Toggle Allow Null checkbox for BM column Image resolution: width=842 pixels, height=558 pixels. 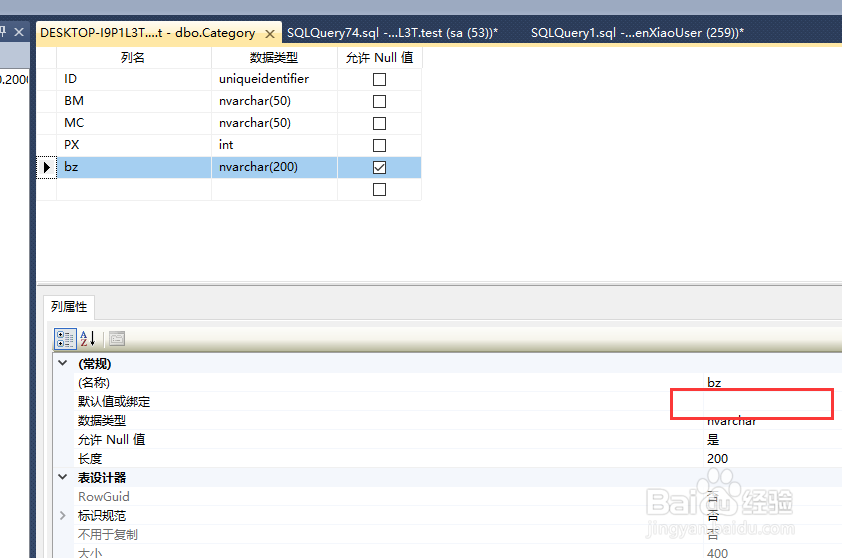point(379,102)
